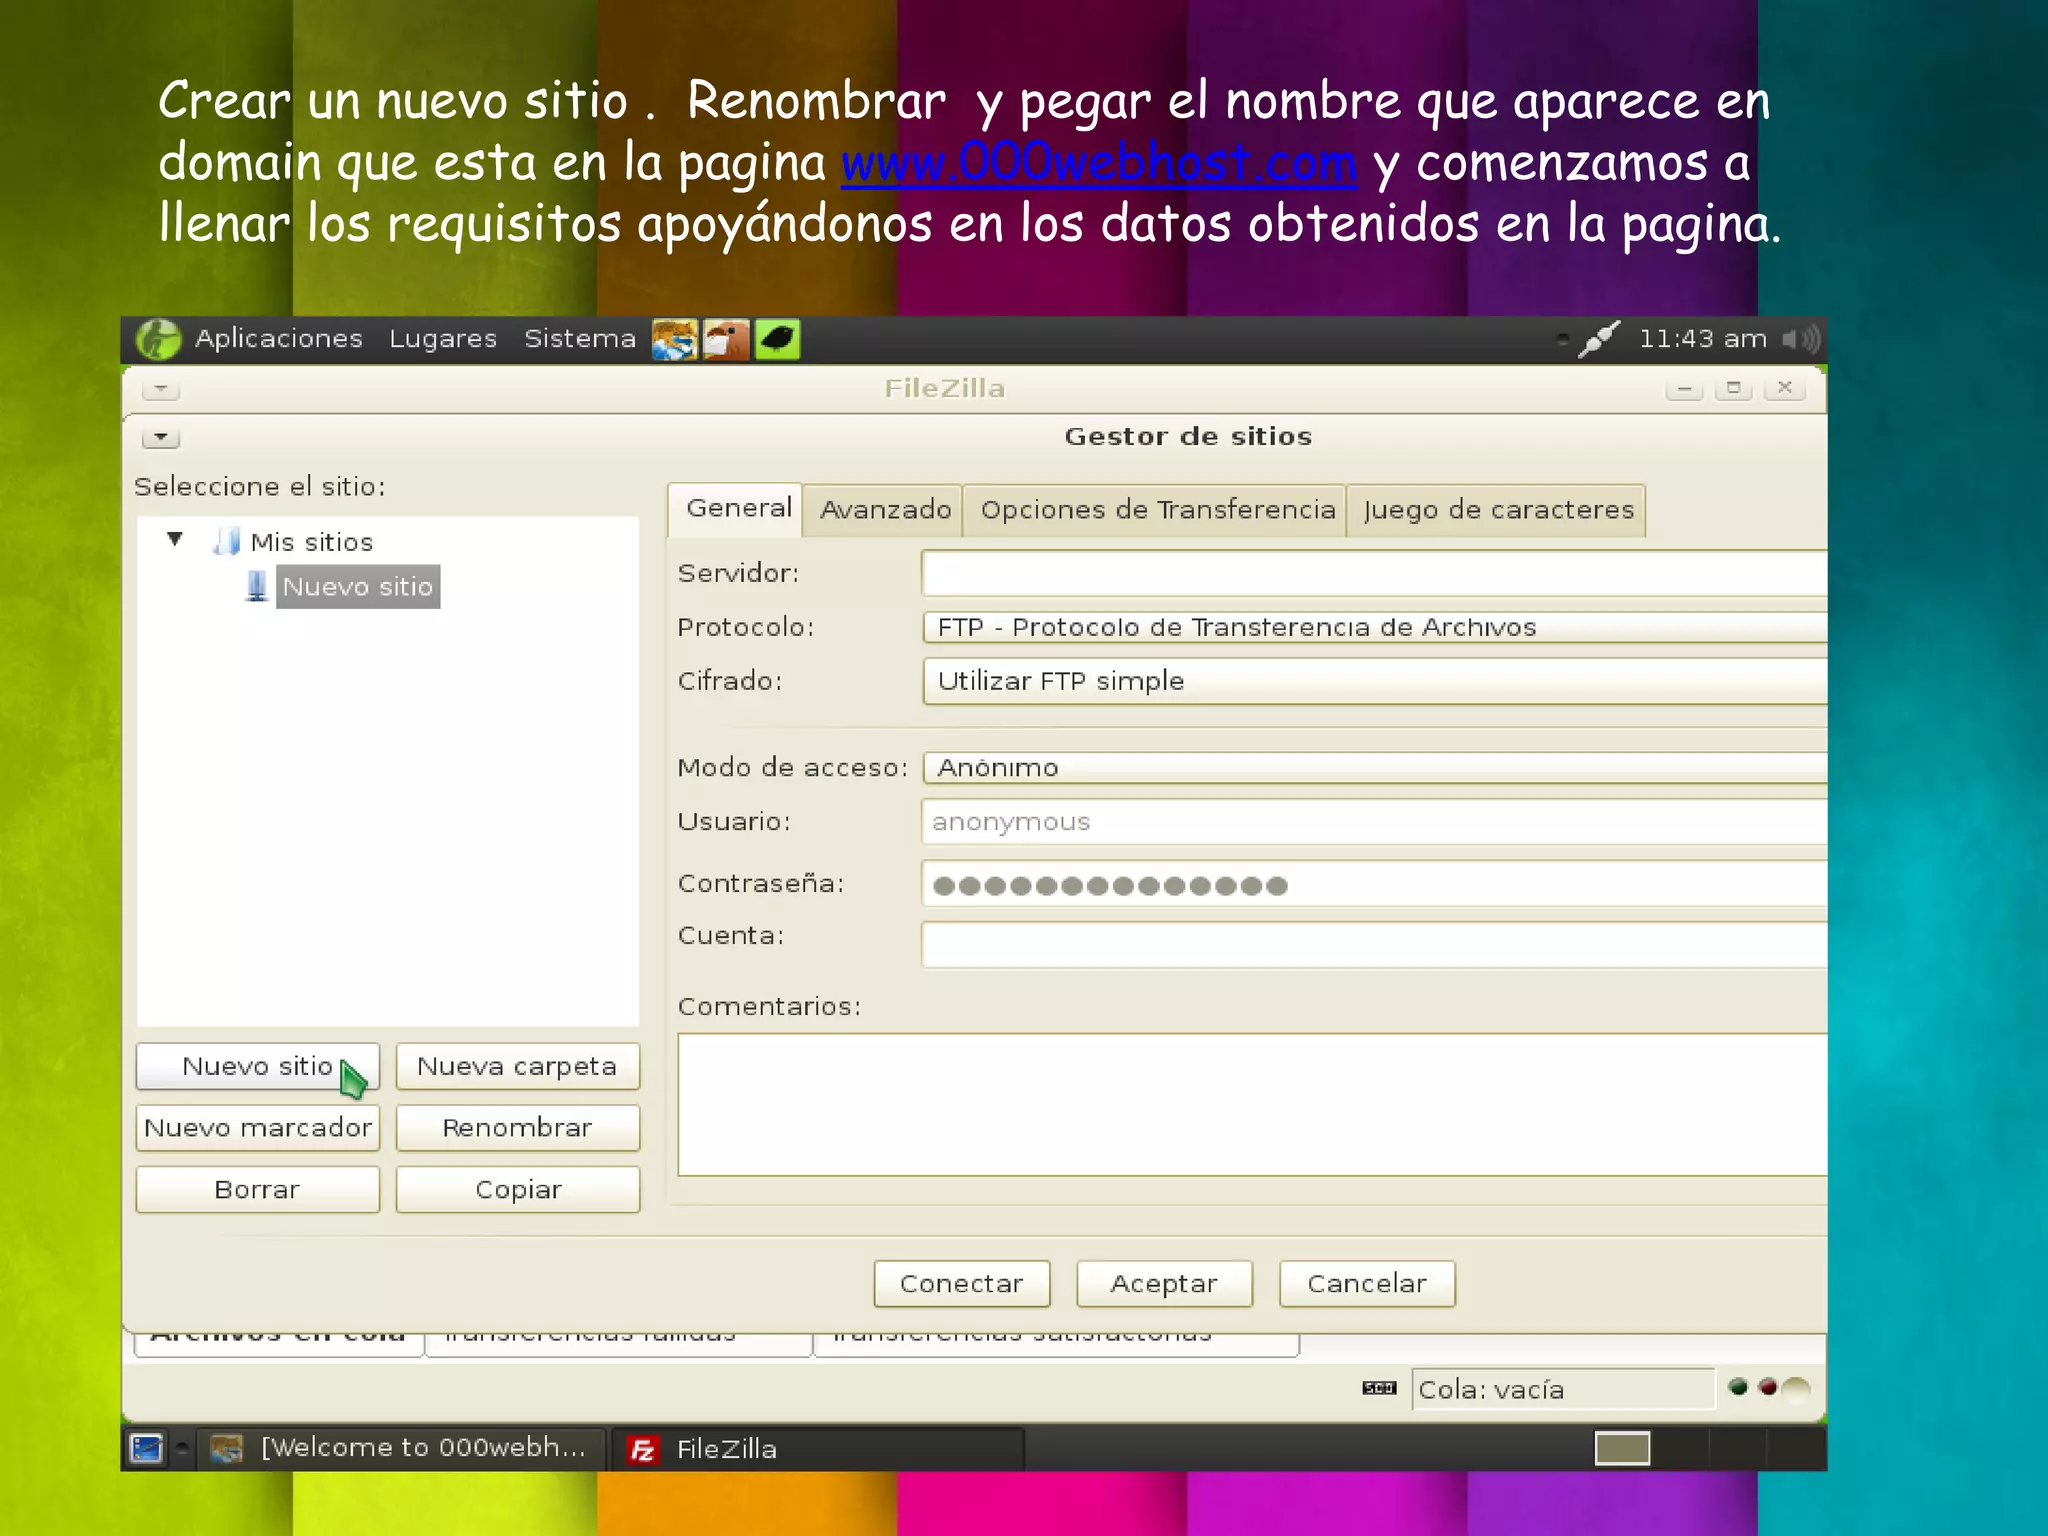
Task: Click the Cuenta input field
Action: (1374, 945)
